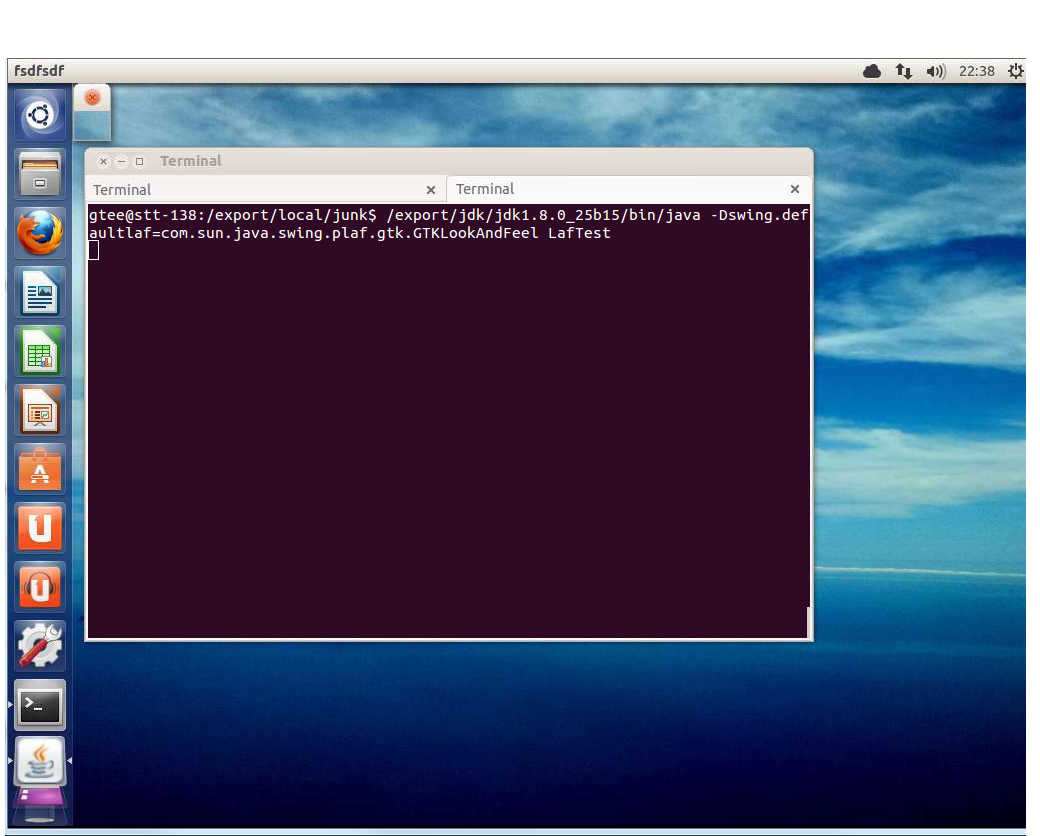
Task: Switch to the first Terminal tab
Action: coord(250,190)
